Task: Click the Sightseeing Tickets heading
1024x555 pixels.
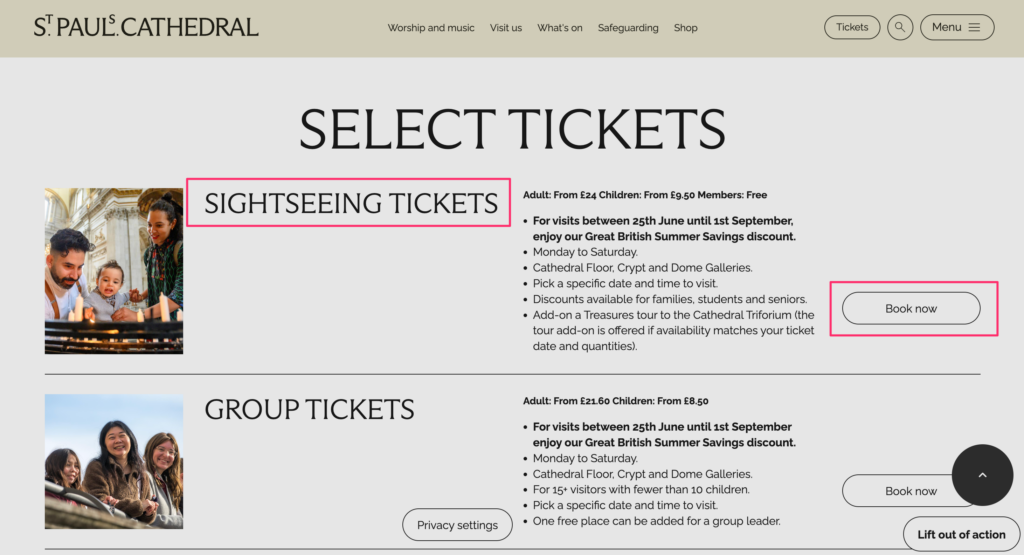Action: tap(351, 203)
